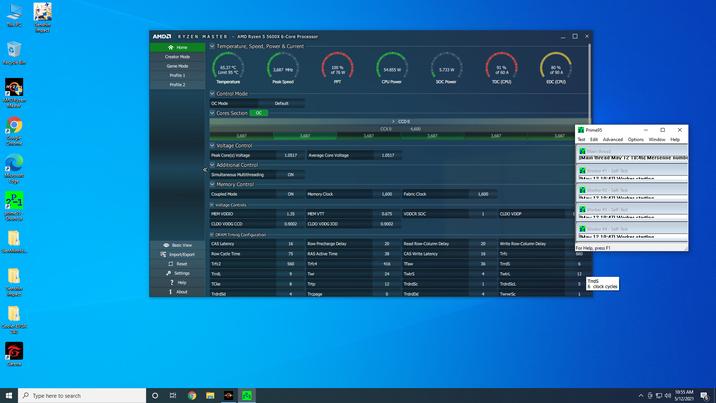716x403 pixels.
Task: Select Prime95 Worker #1 Self-Test window
Action: click(x=632, y=172)
